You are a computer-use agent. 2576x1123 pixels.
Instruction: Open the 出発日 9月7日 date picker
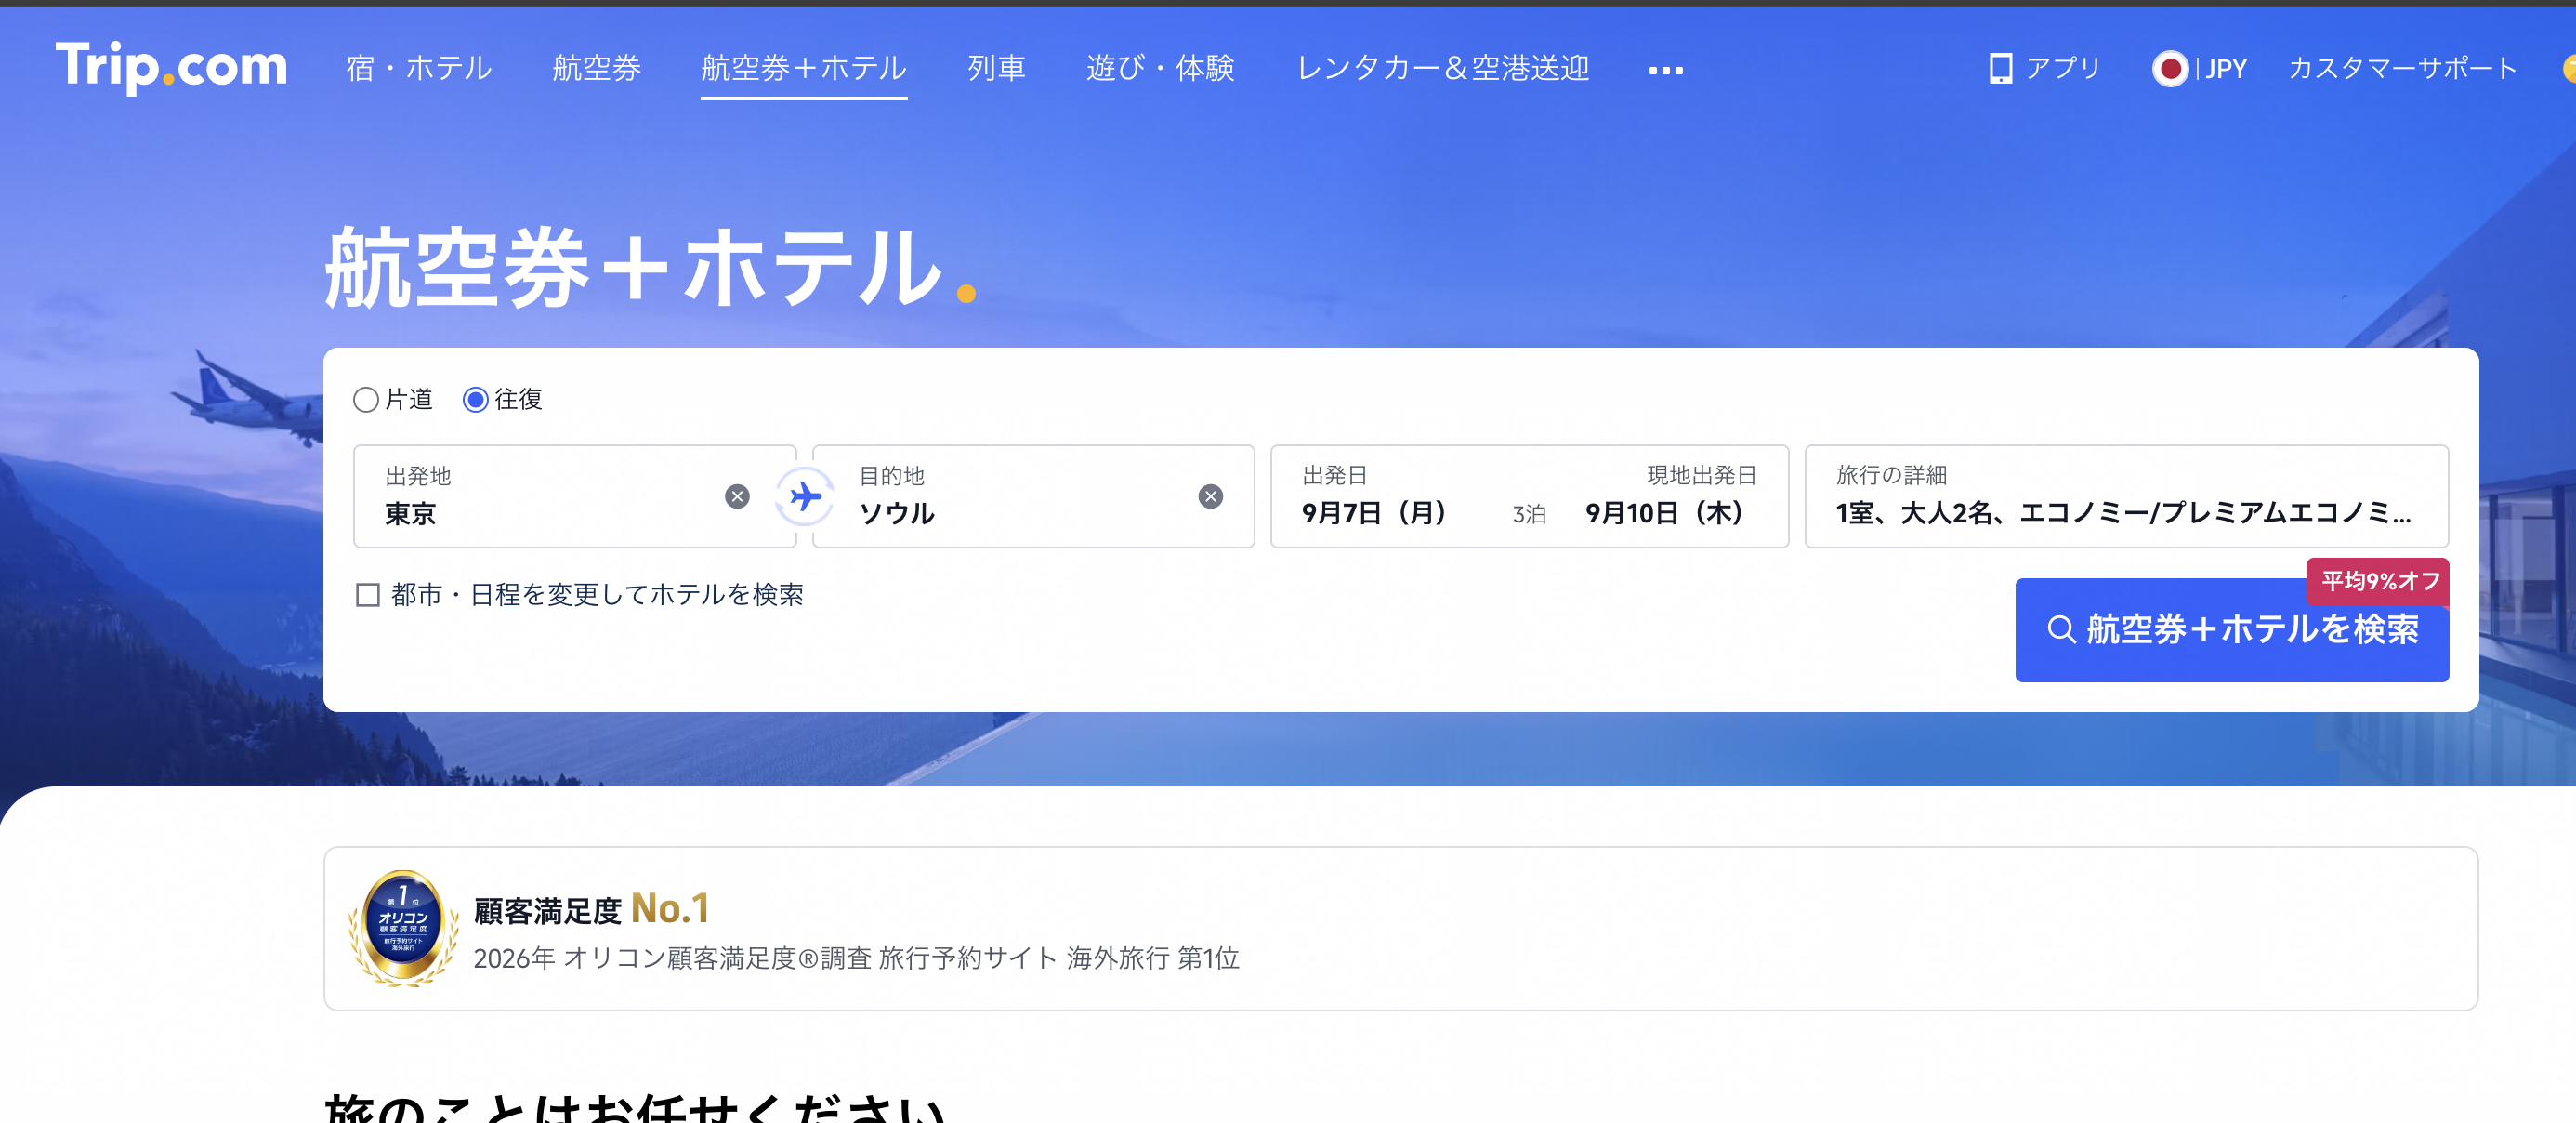click(1375, 496)
